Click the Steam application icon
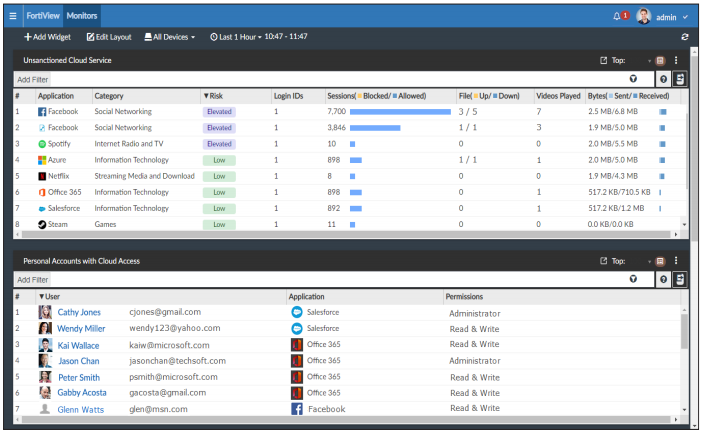The height and width of the screenshot is (433, 702). [x=42, y=225]
